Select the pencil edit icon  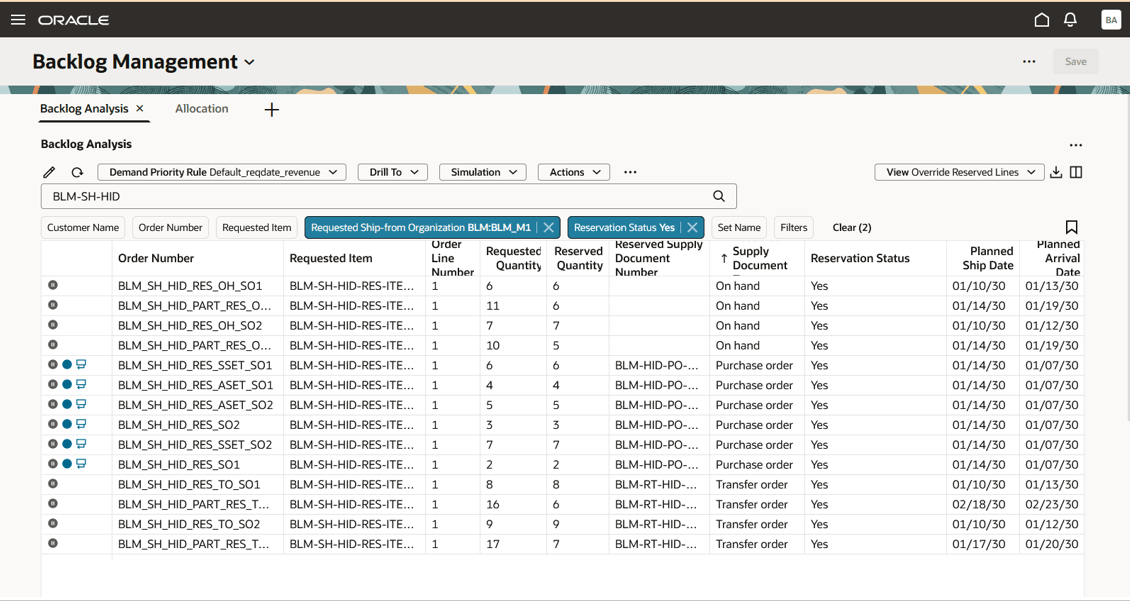48,171
